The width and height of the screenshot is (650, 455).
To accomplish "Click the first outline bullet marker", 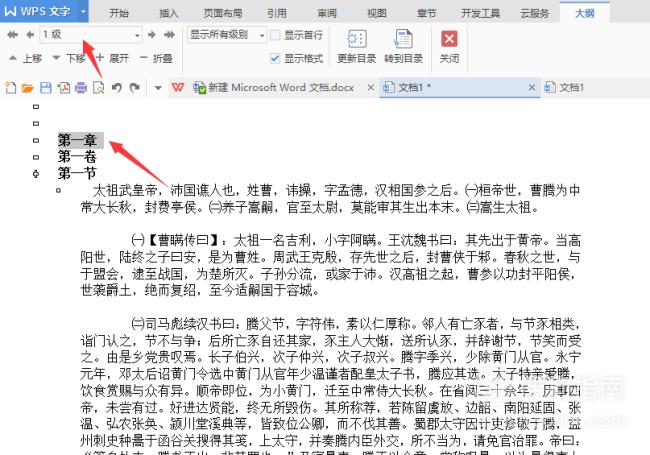I will (36, 107).
